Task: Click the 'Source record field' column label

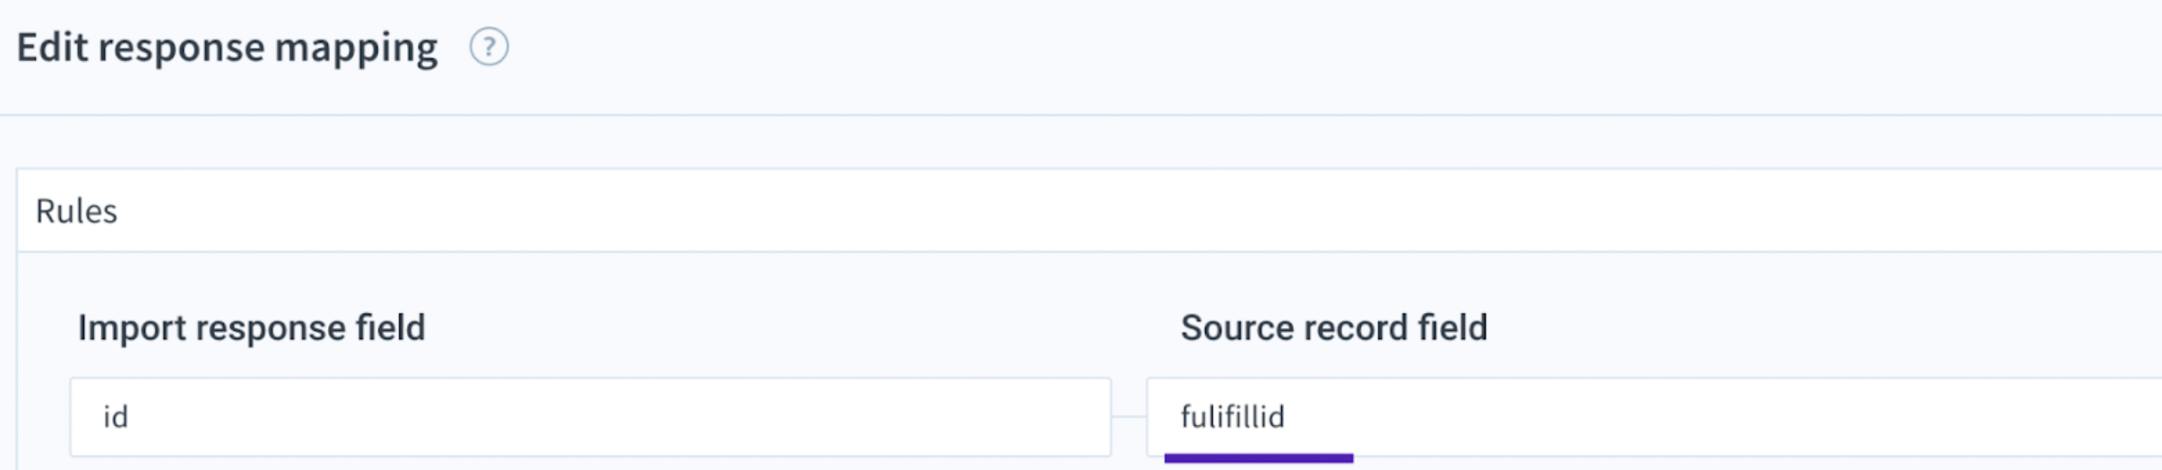Action: [x=1334, y=328]
